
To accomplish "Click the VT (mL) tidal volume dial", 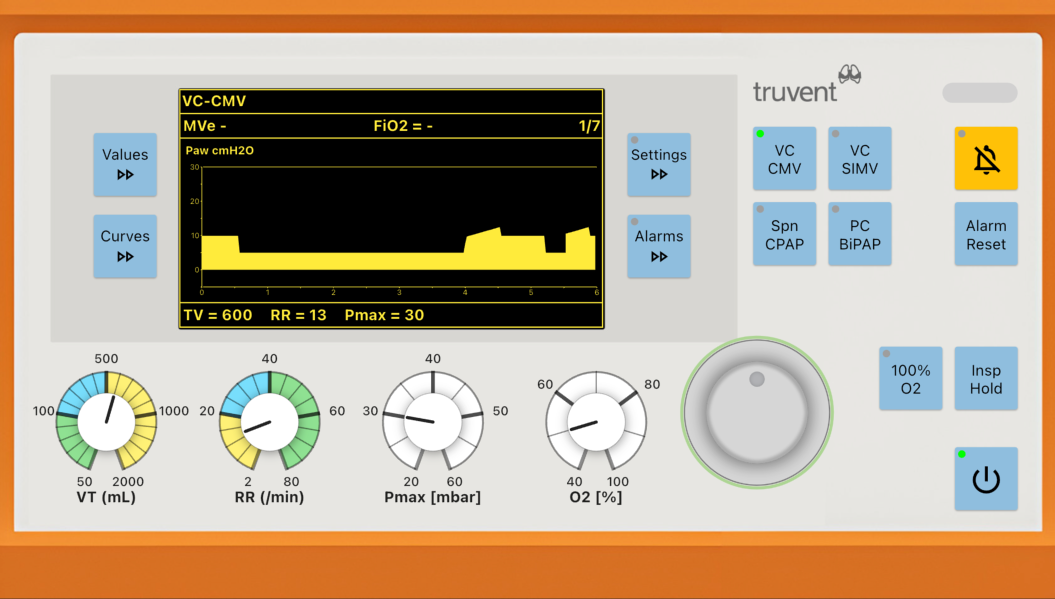I will (x=106, y=421).
